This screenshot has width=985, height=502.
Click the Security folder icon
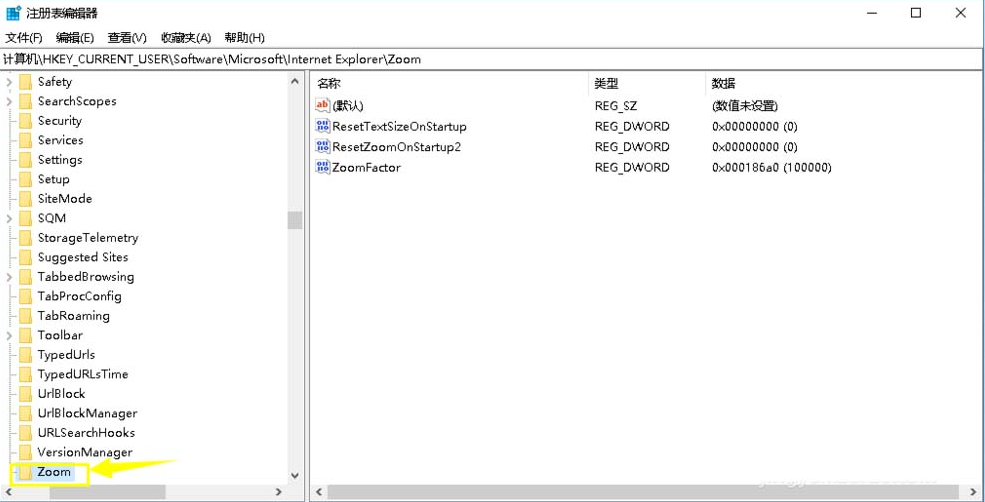25,121
